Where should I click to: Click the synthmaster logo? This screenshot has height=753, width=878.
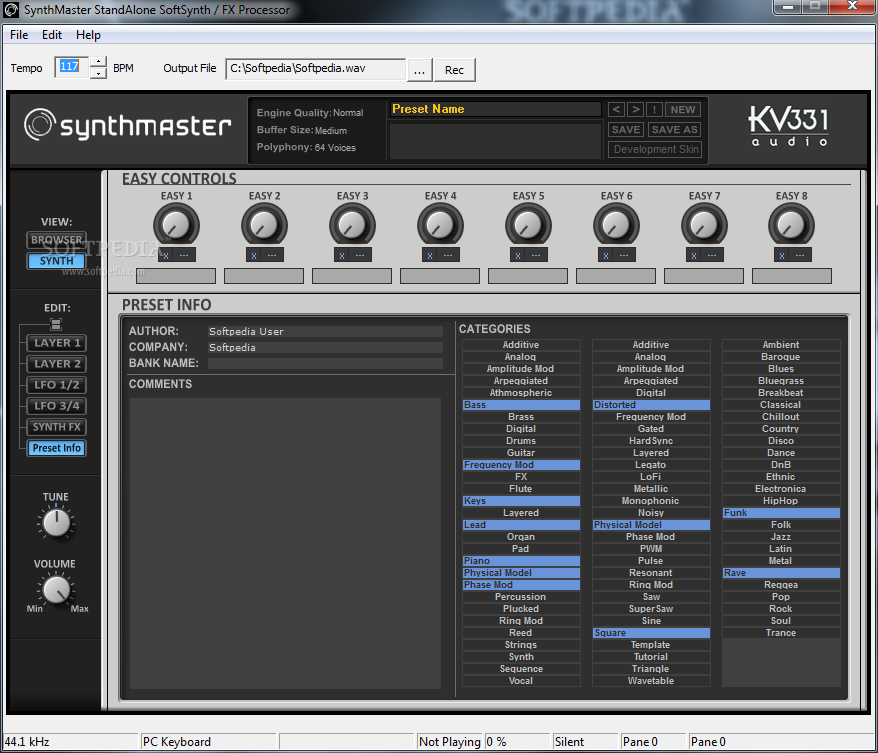[128, 125]
